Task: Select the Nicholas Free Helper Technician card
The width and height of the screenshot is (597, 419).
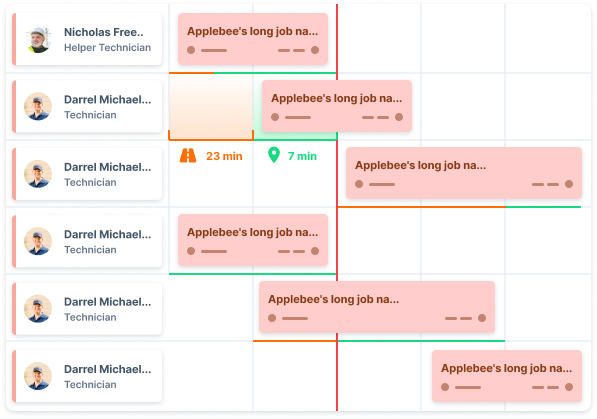Action: point(87,39)
